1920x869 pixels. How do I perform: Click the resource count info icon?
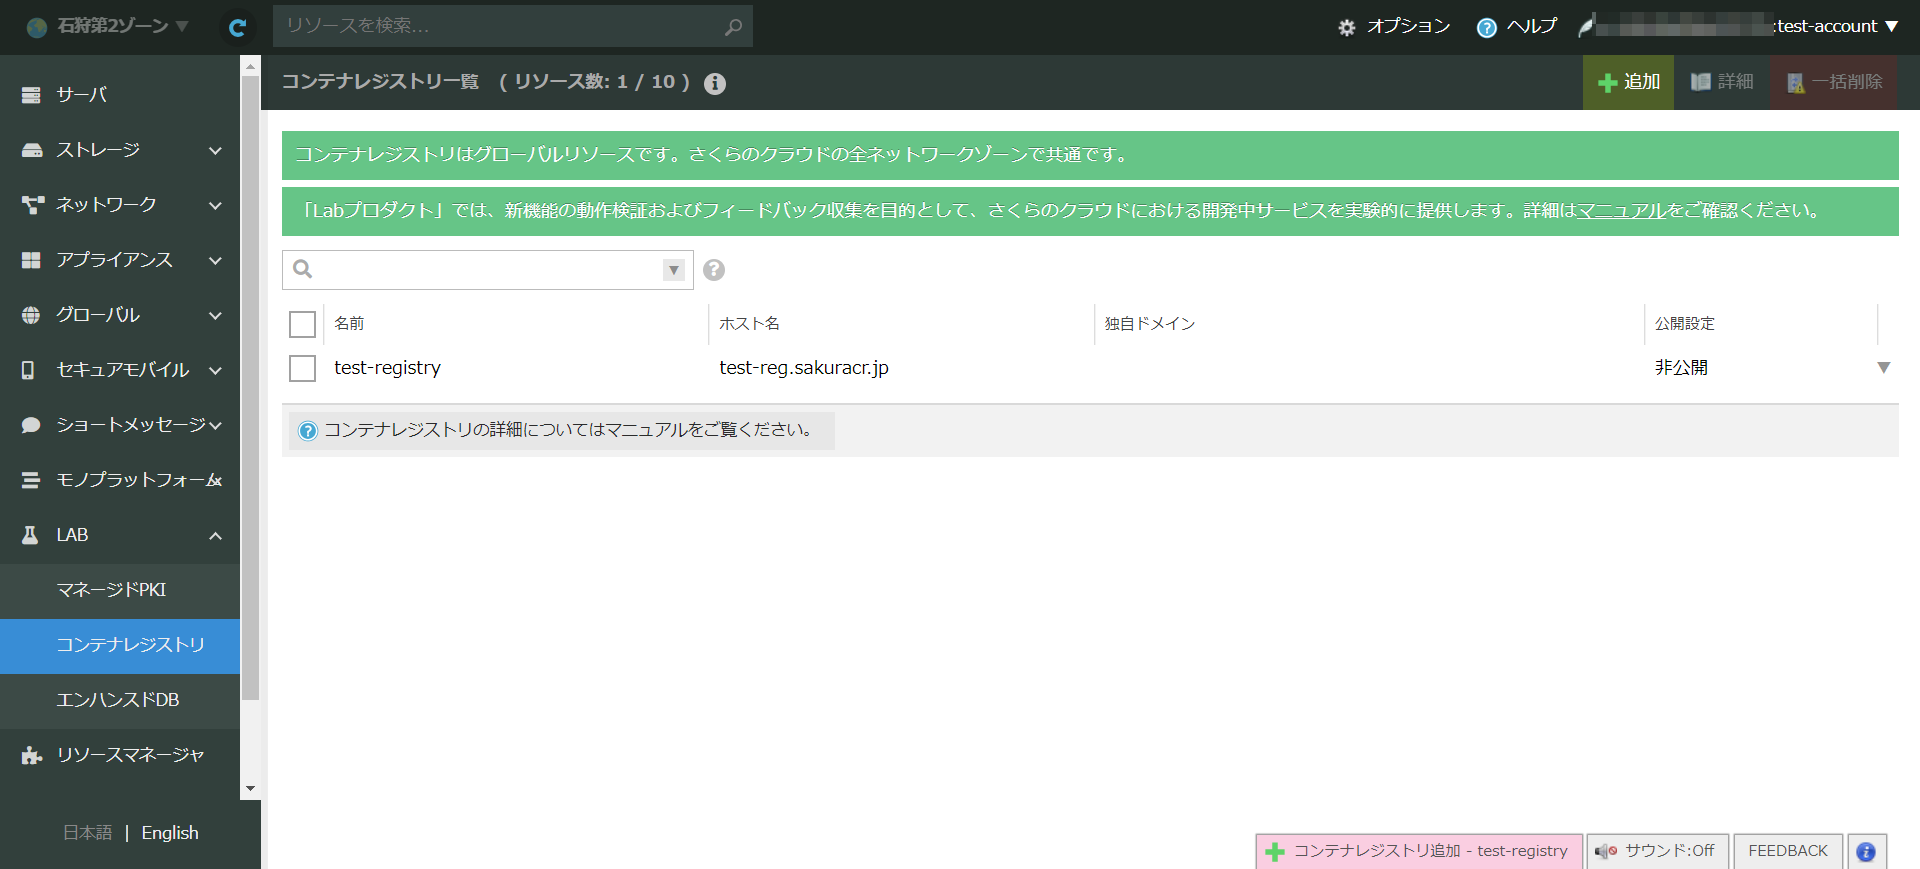(714, 83)
